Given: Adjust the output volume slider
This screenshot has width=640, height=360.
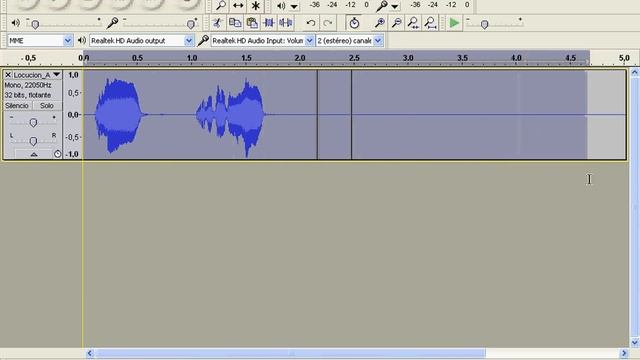Looking at the screenshot, I should click(x=35, y=25).
